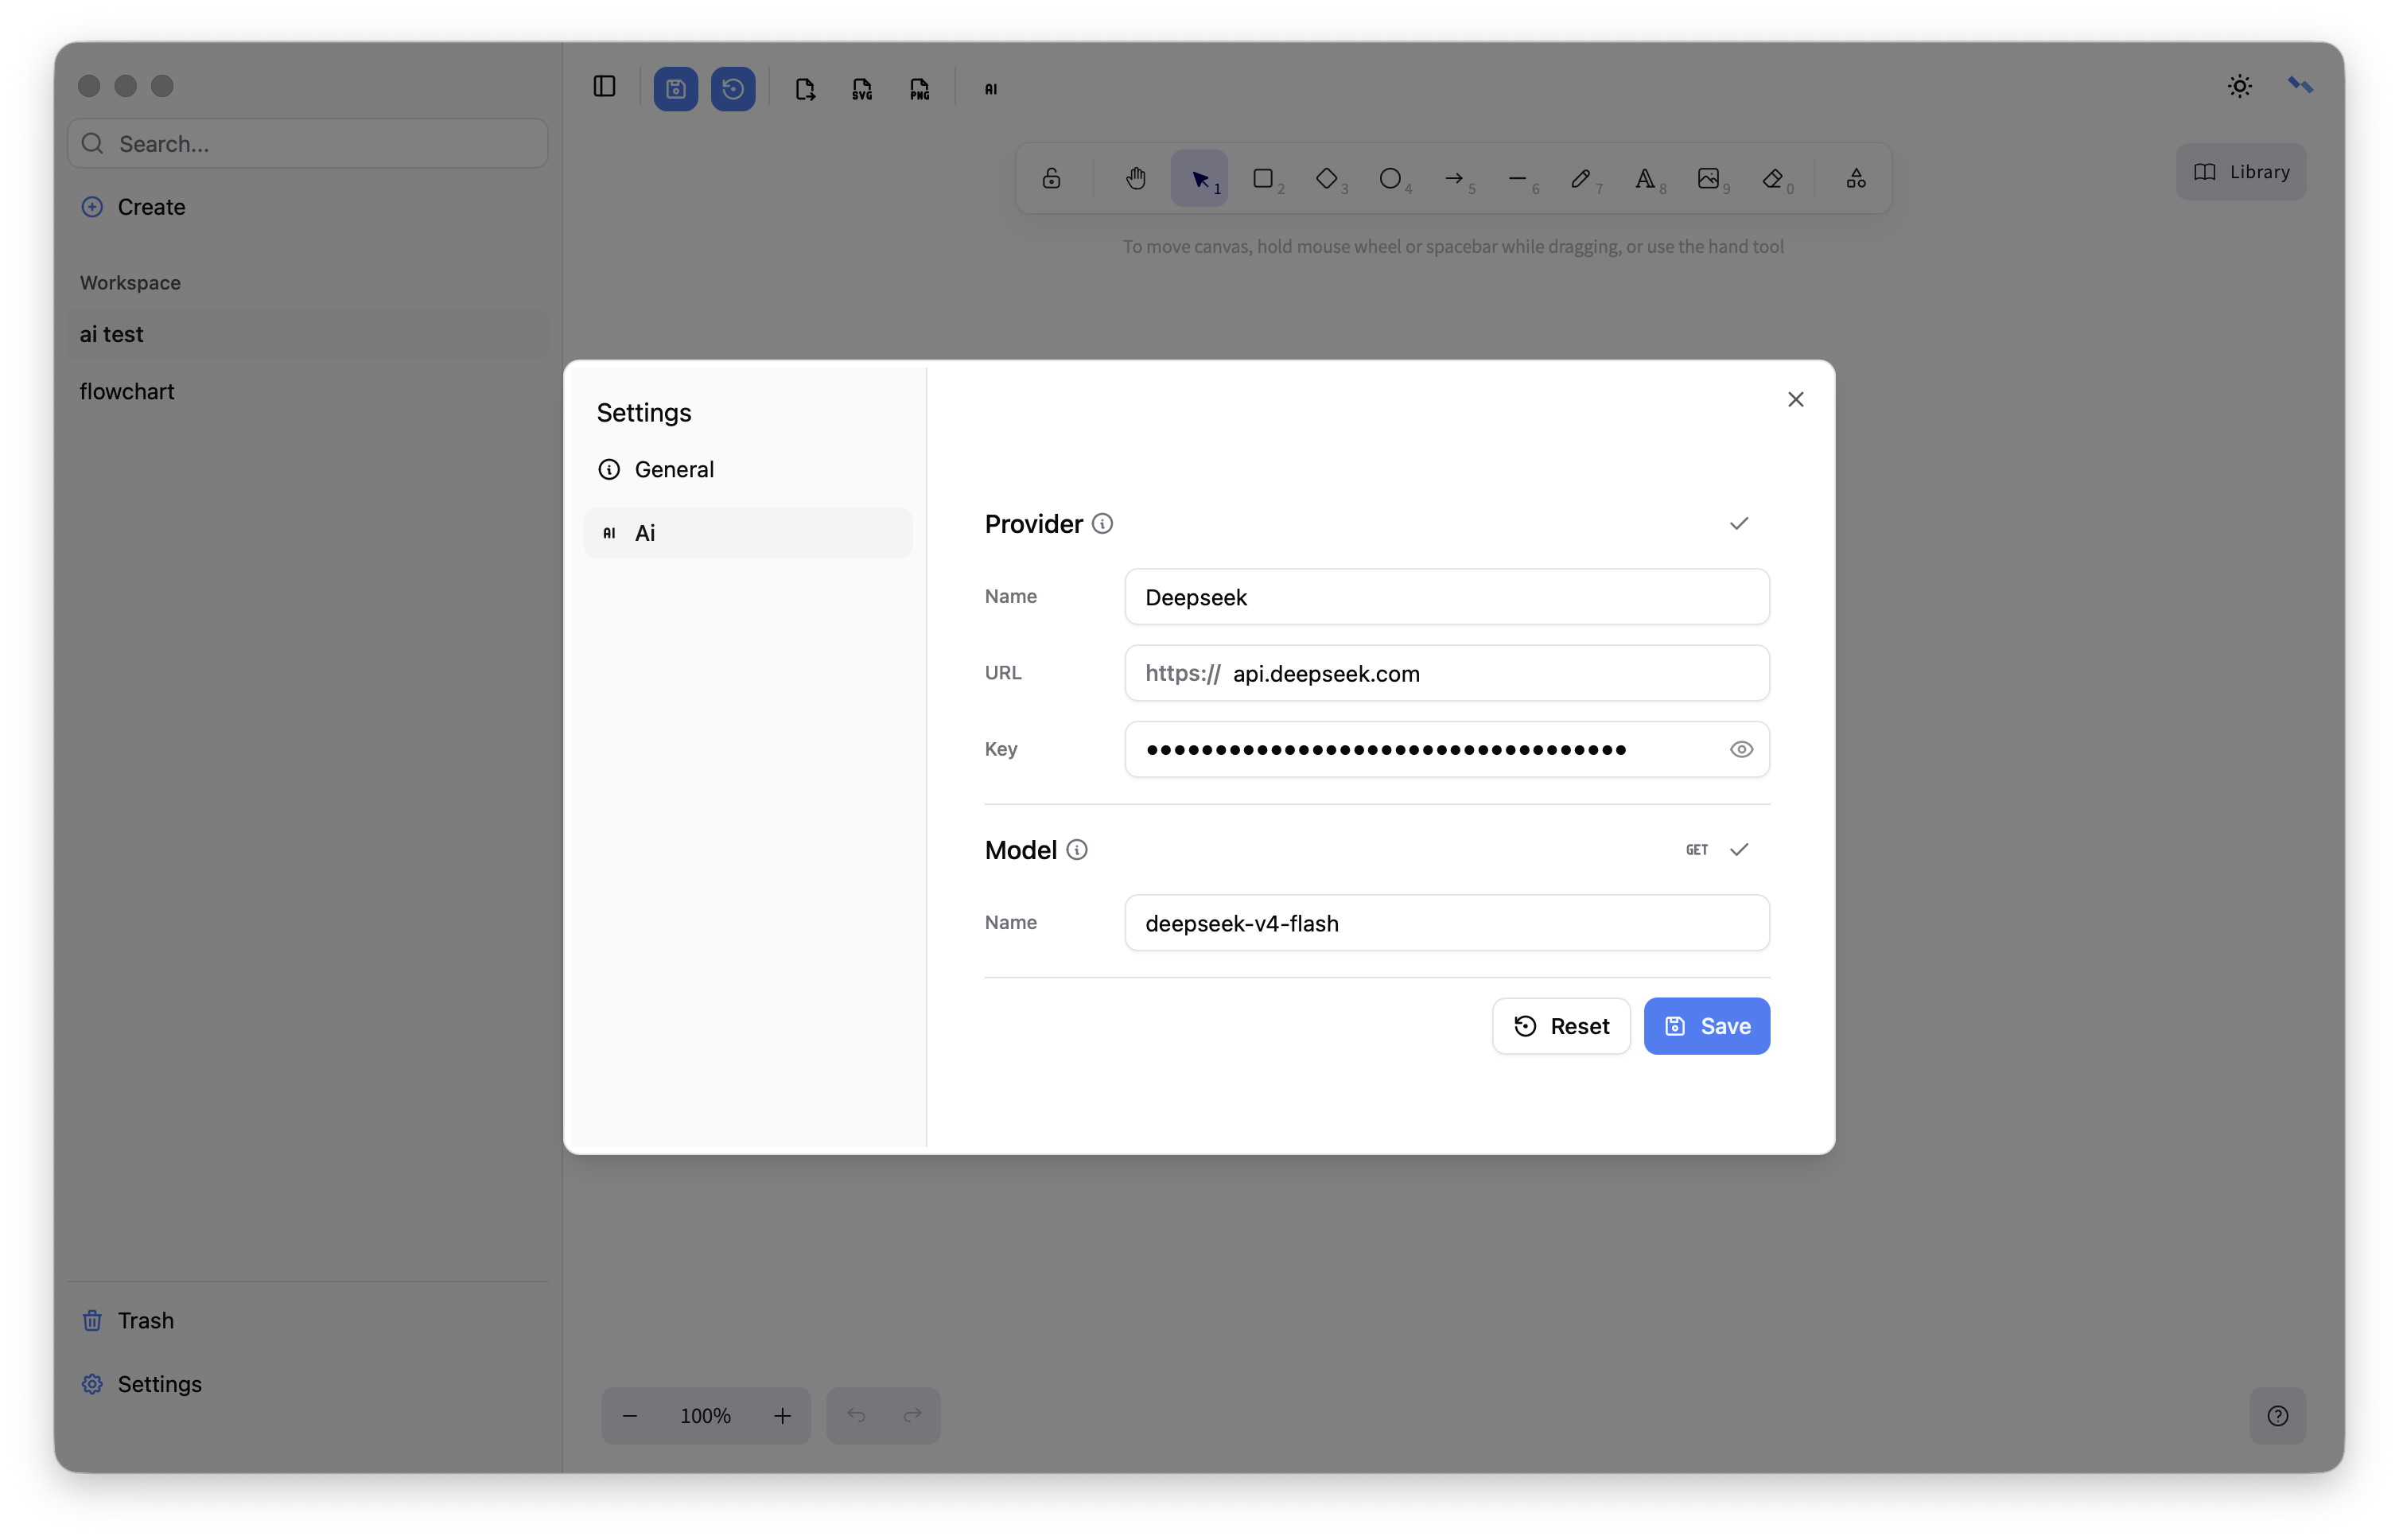
Task: Open the more shapes tools icon
Action: [1856, 179]
